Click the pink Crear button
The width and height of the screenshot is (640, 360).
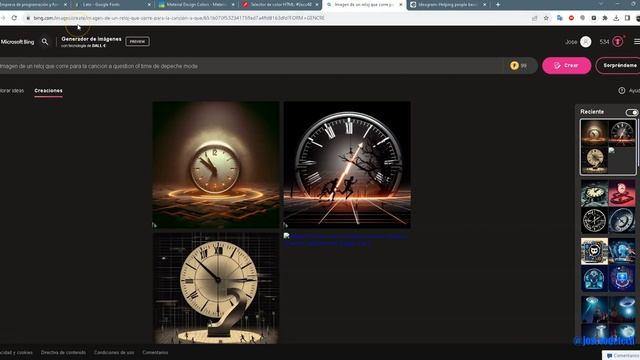click(566, 66)
